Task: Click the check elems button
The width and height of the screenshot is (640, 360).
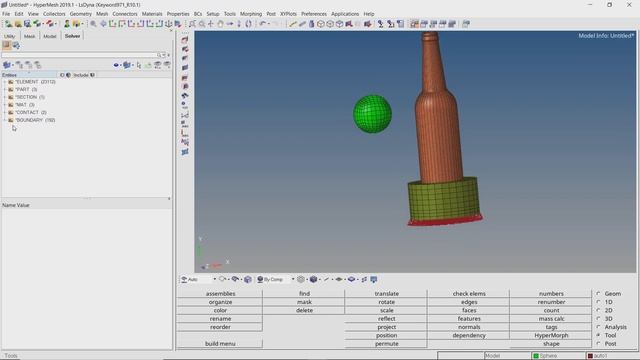Action: coord(469,293)
